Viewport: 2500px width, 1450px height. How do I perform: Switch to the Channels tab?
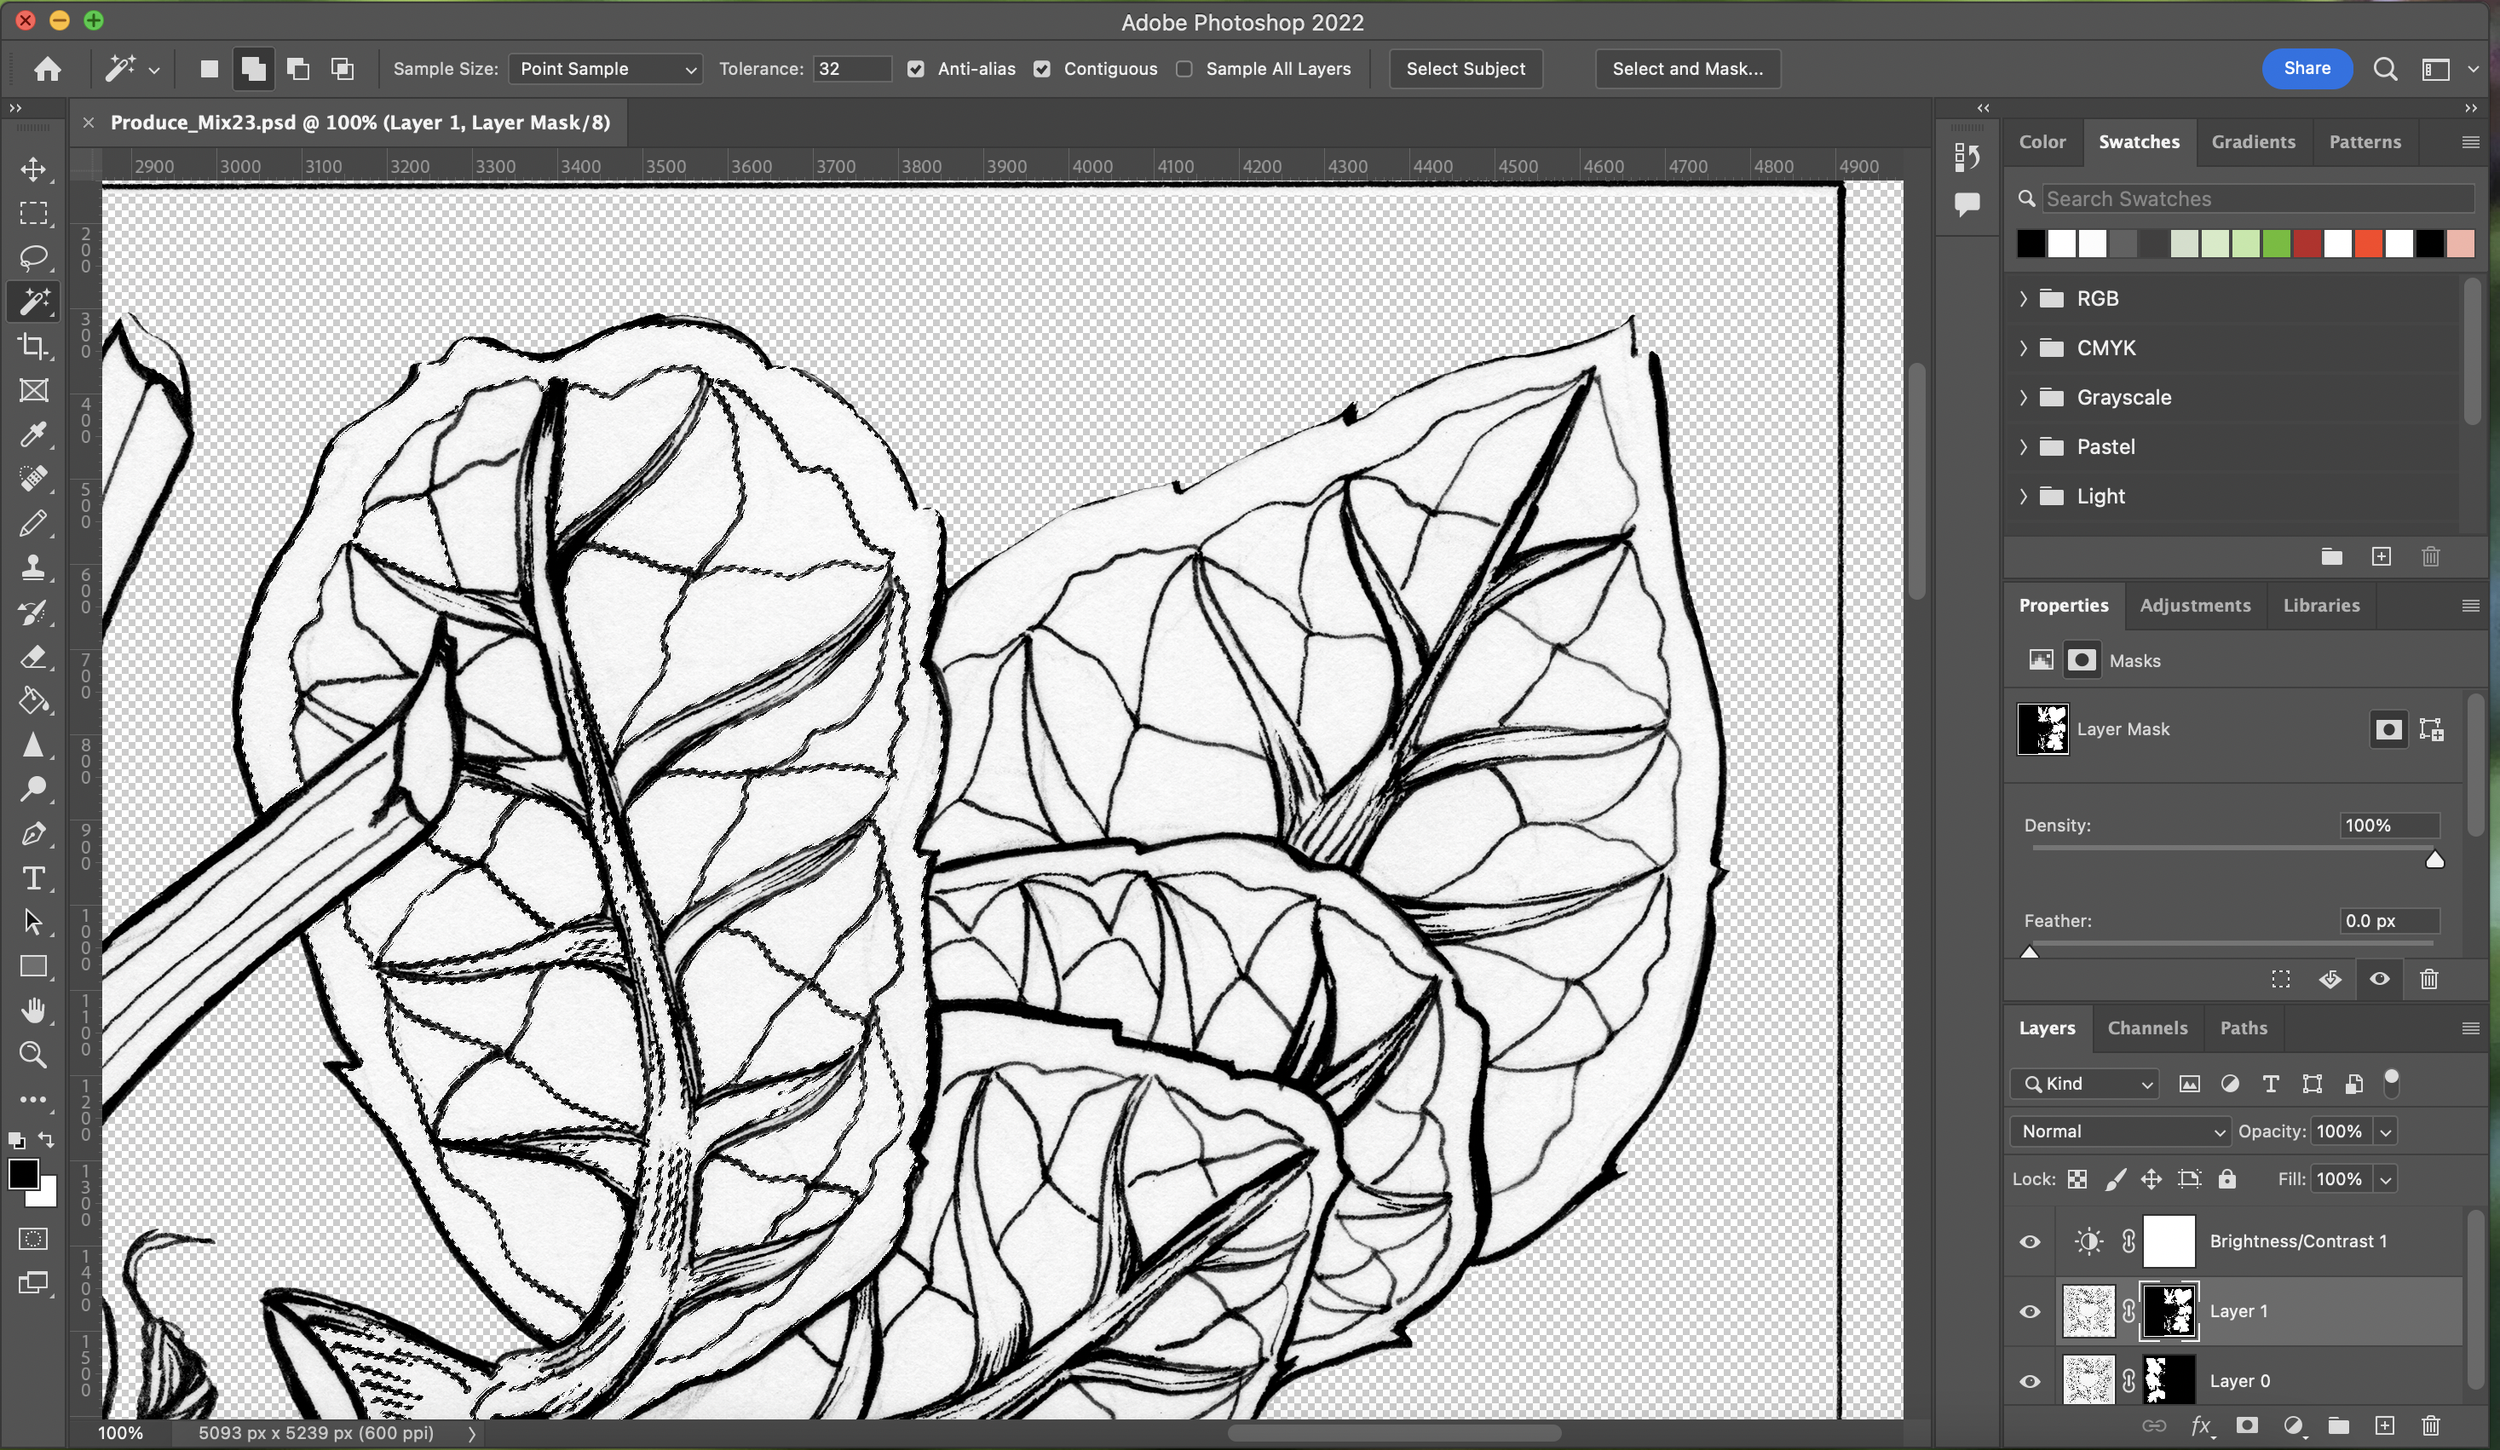coord(2147,1028)
